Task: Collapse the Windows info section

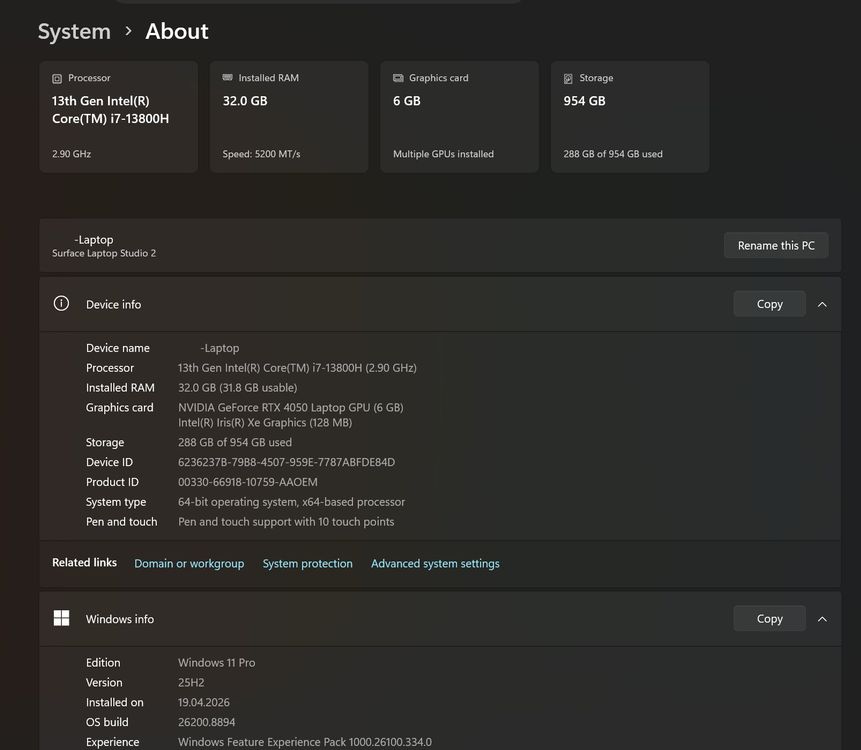Action: 822,619
